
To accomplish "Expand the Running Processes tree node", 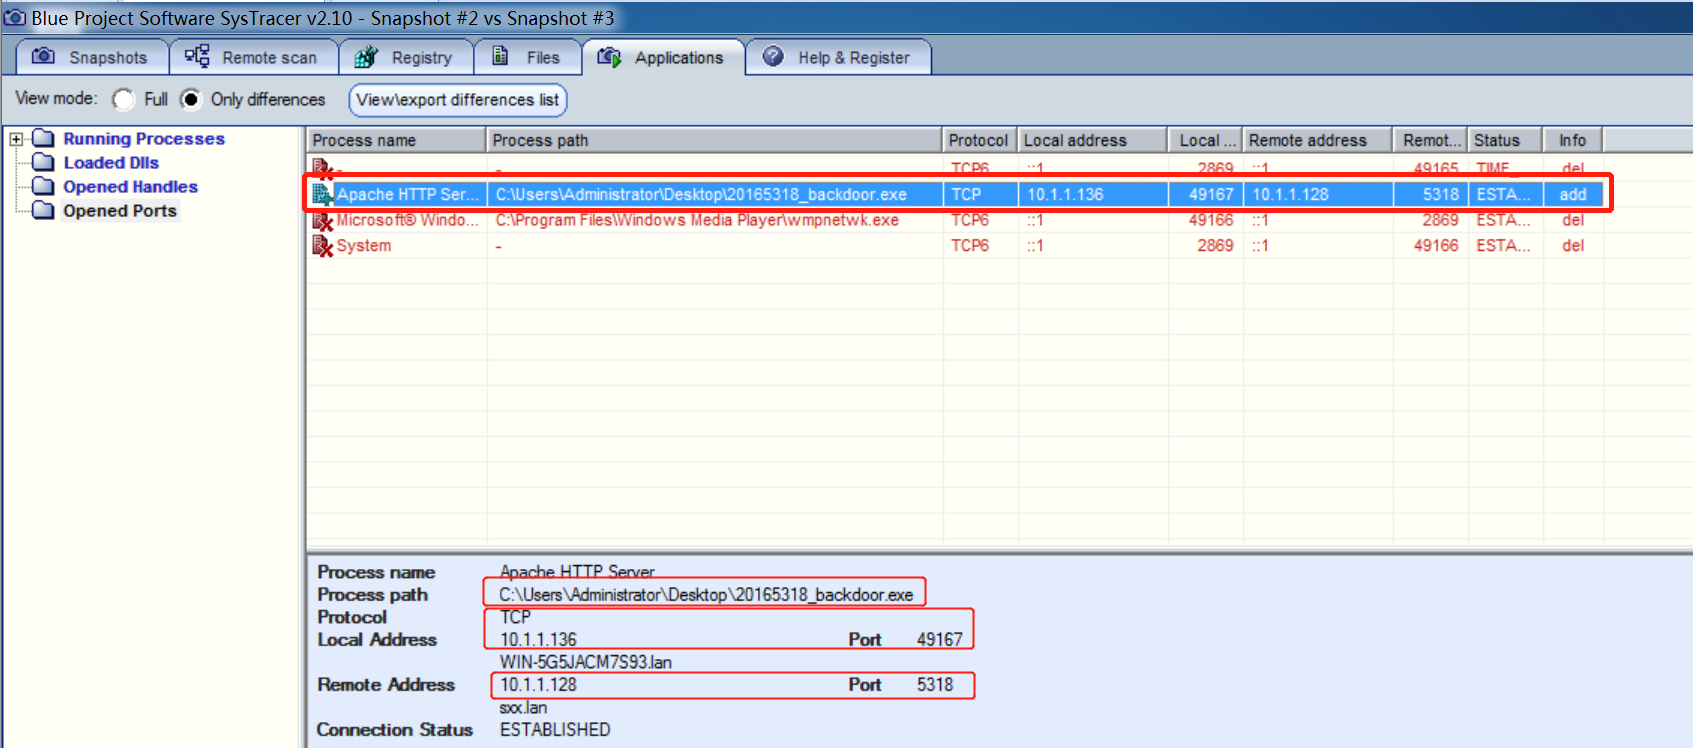I will tap(16, 139).
